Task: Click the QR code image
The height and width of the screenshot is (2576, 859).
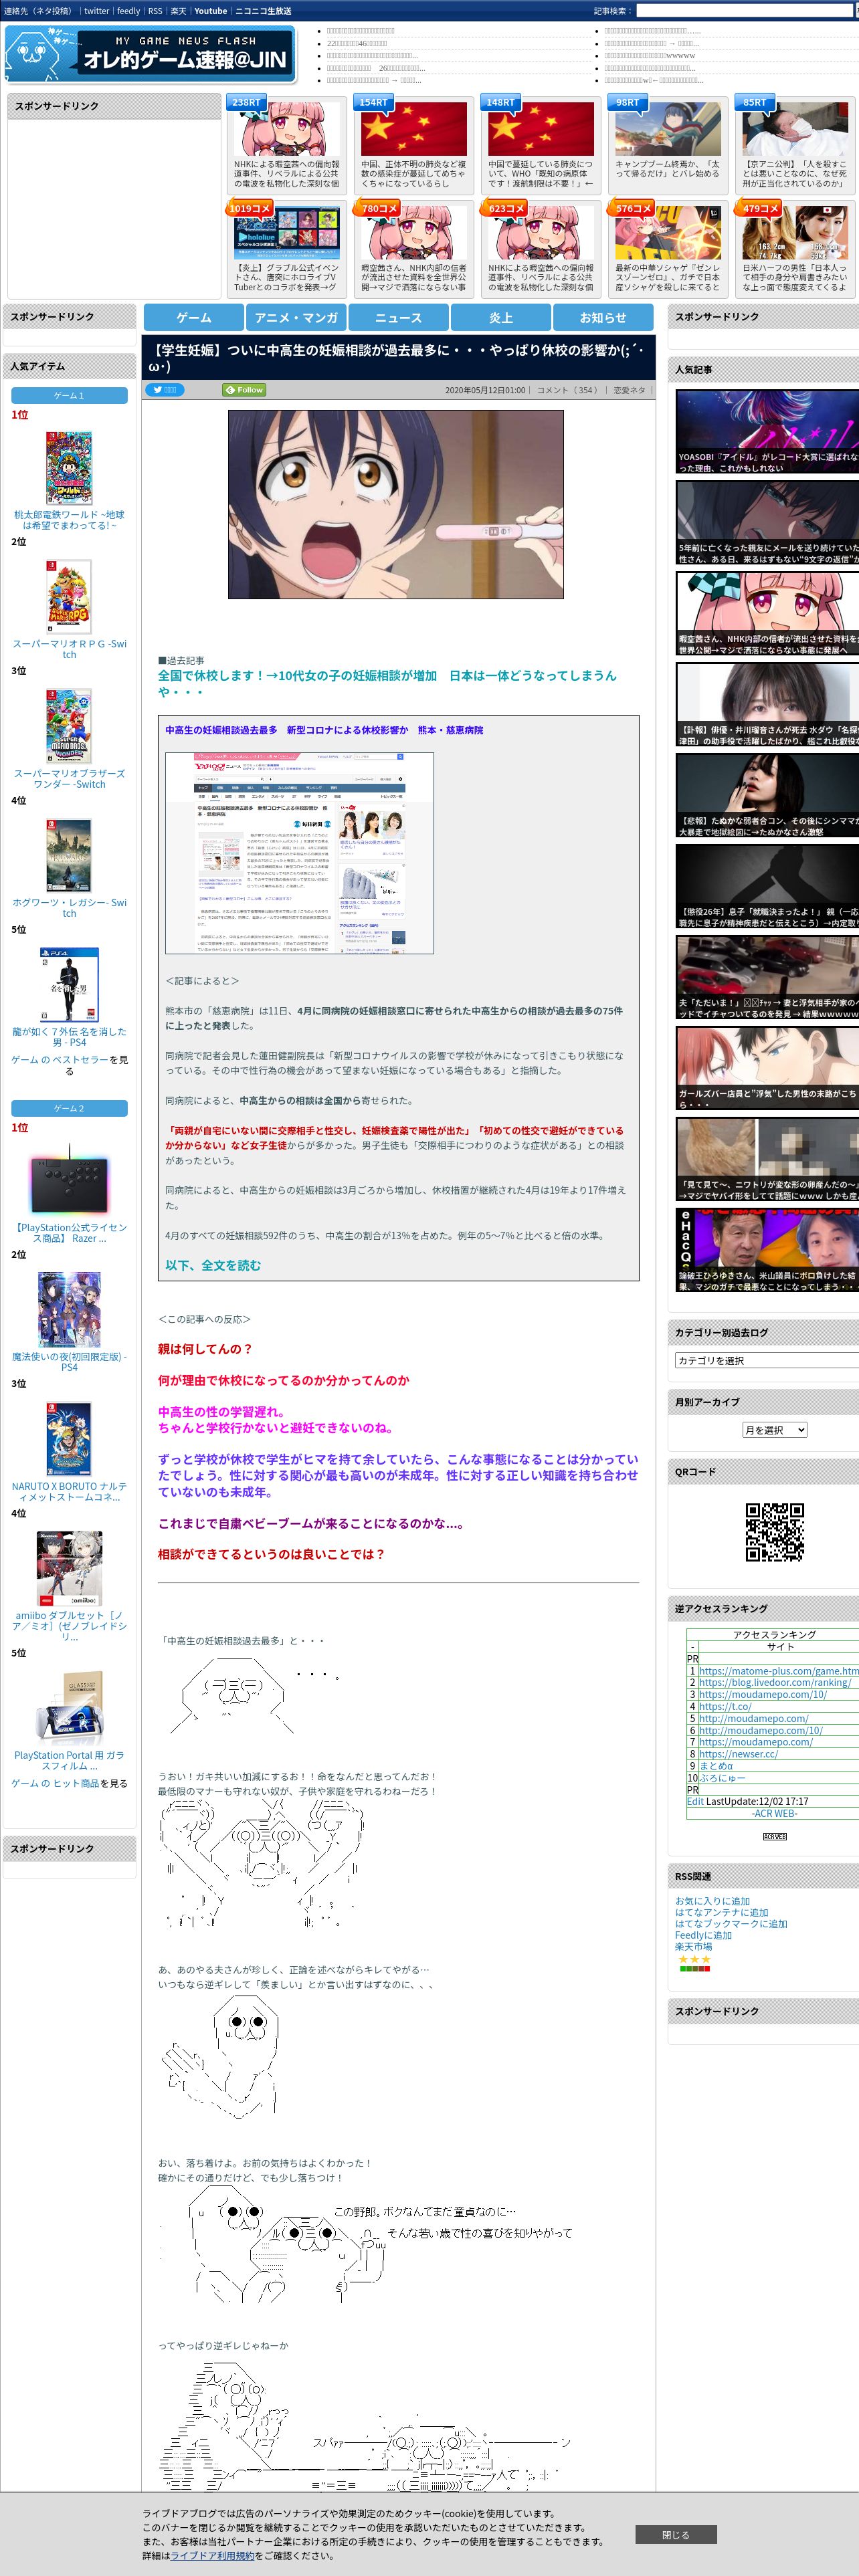Action: point(774,1532)
